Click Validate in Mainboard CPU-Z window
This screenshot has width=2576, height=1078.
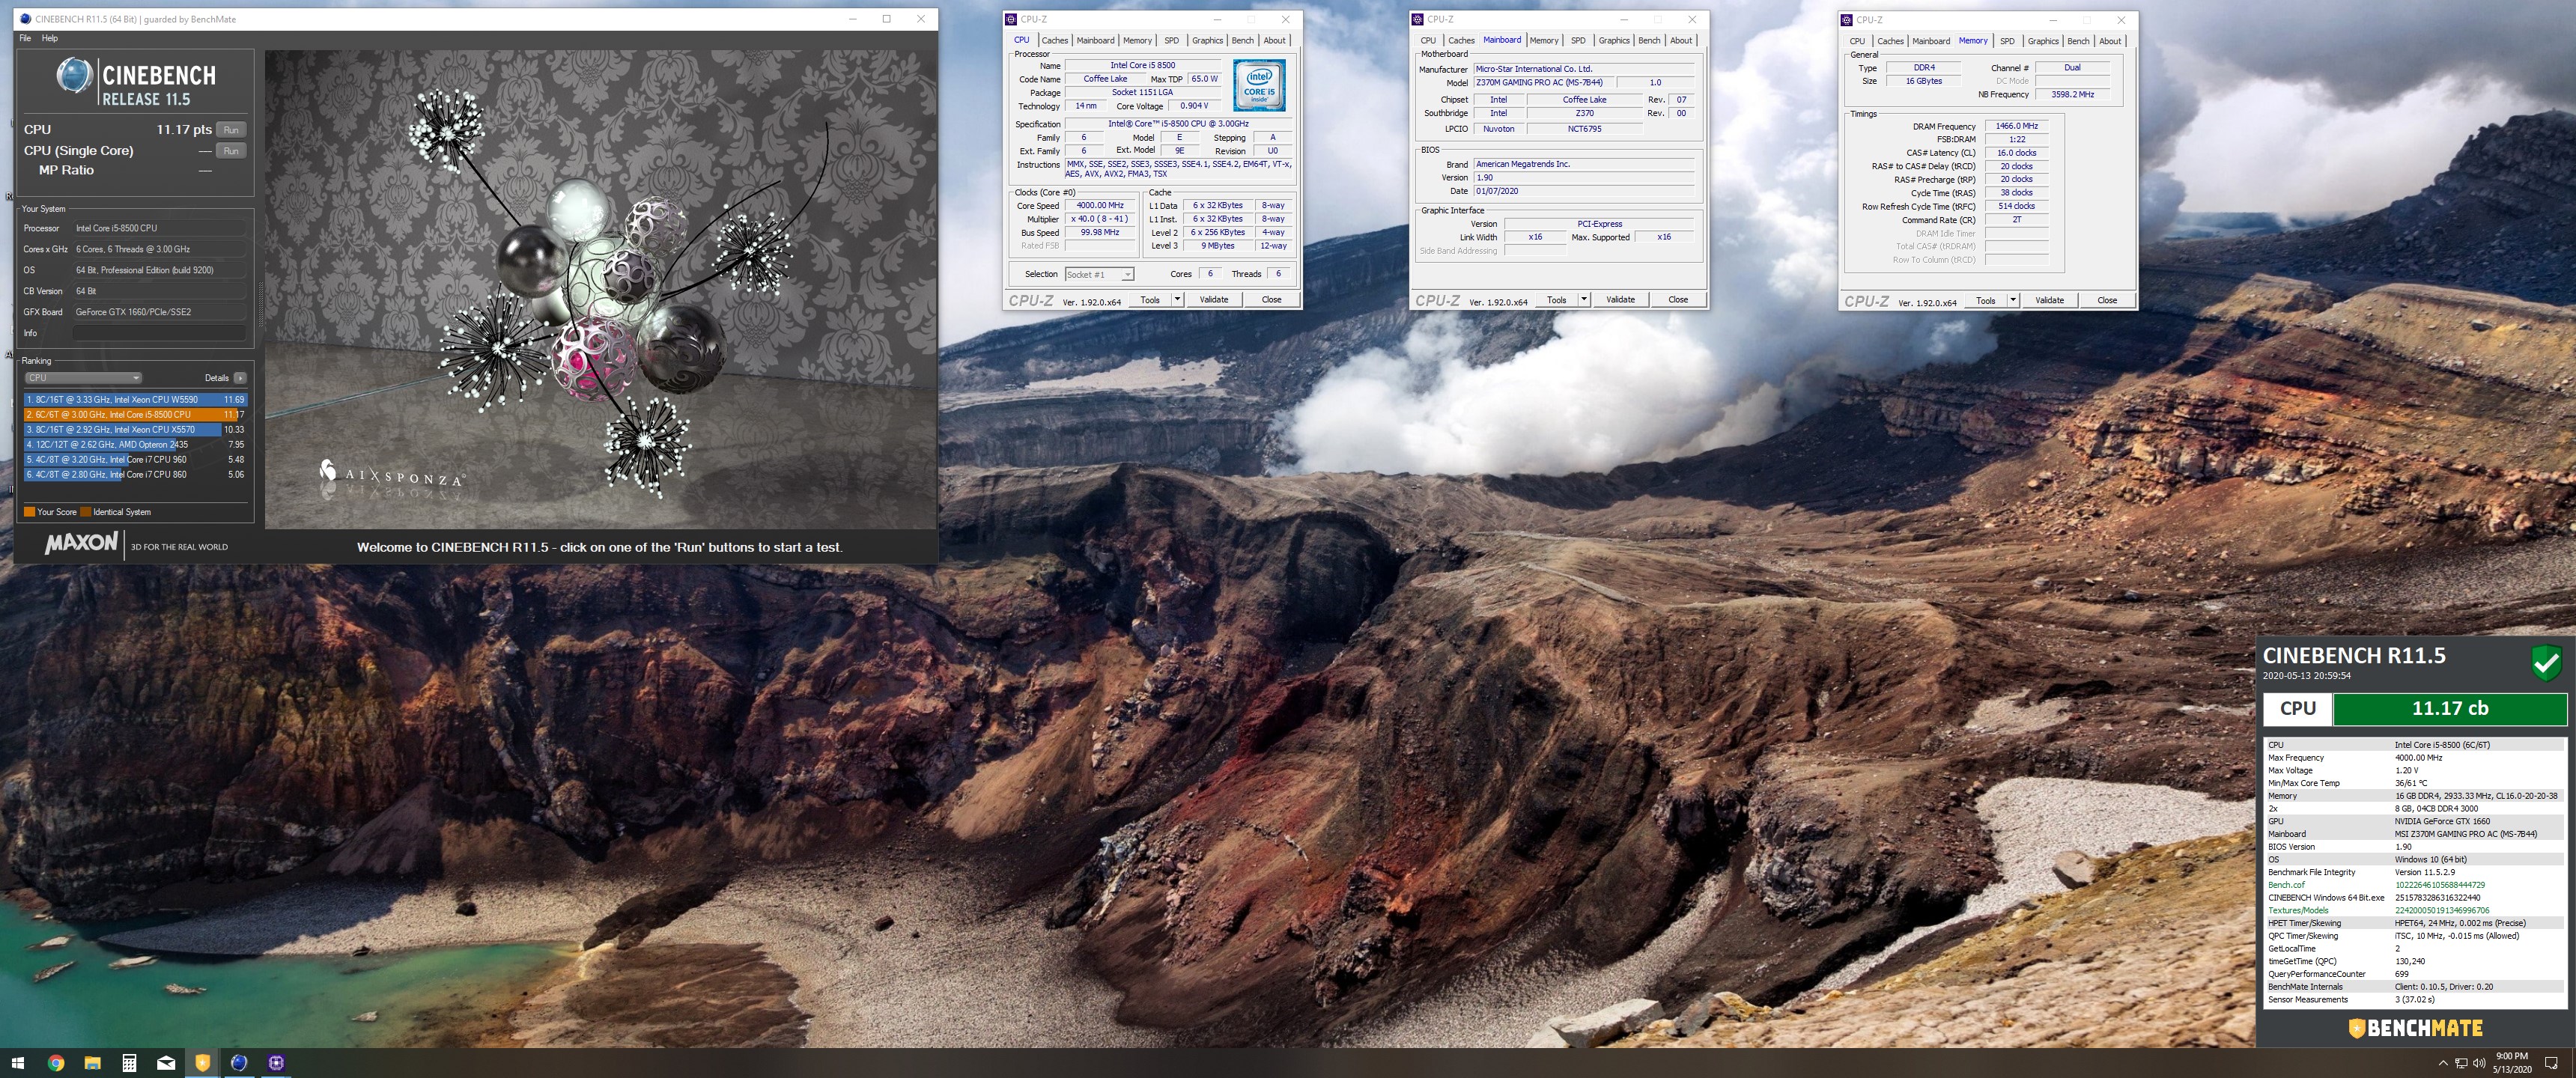click(x=1620, y=299)
